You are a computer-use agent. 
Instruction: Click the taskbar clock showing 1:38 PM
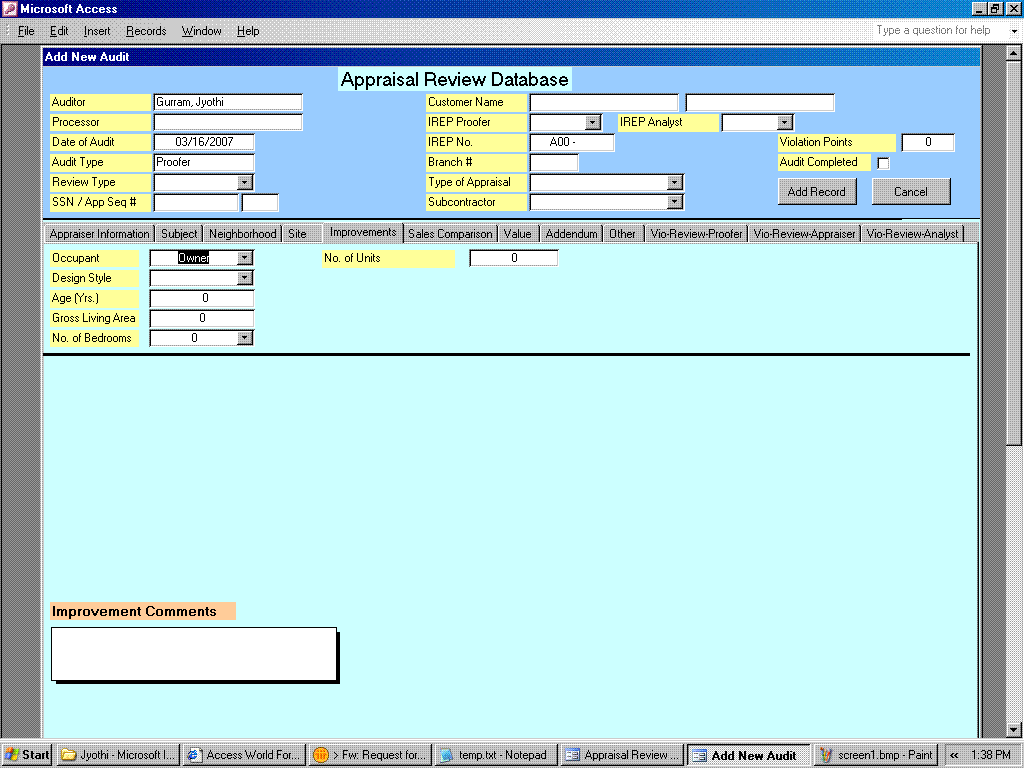coord(991,756)
